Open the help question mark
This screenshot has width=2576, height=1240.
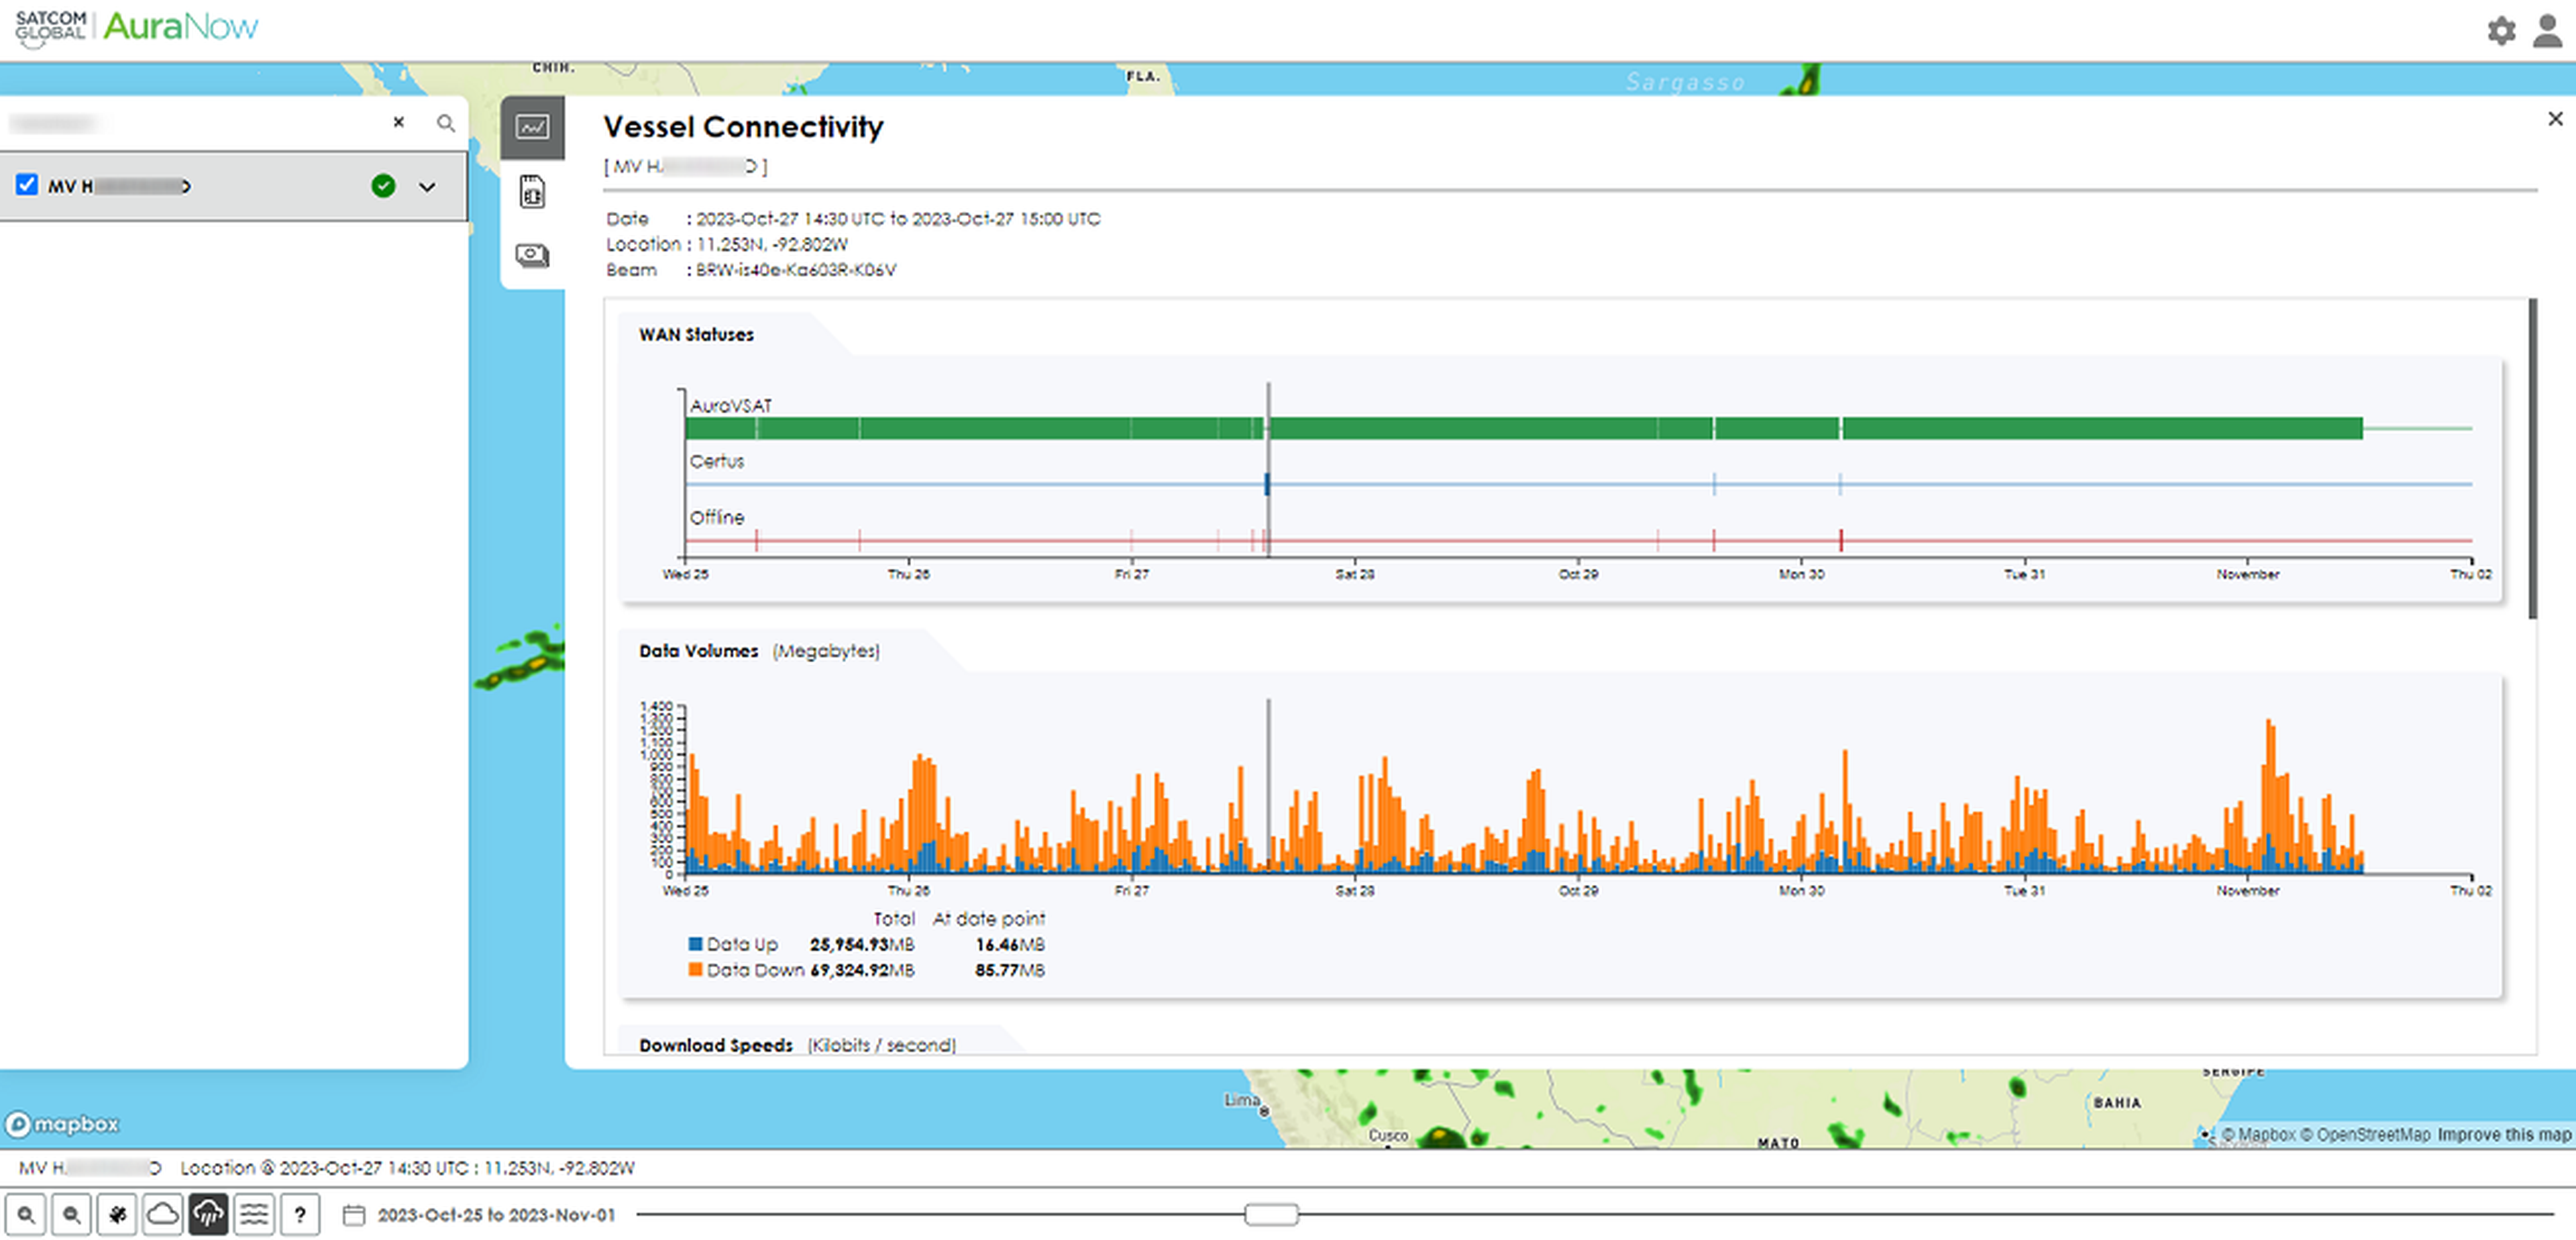pyautogui.click(x=300, y=1215)
